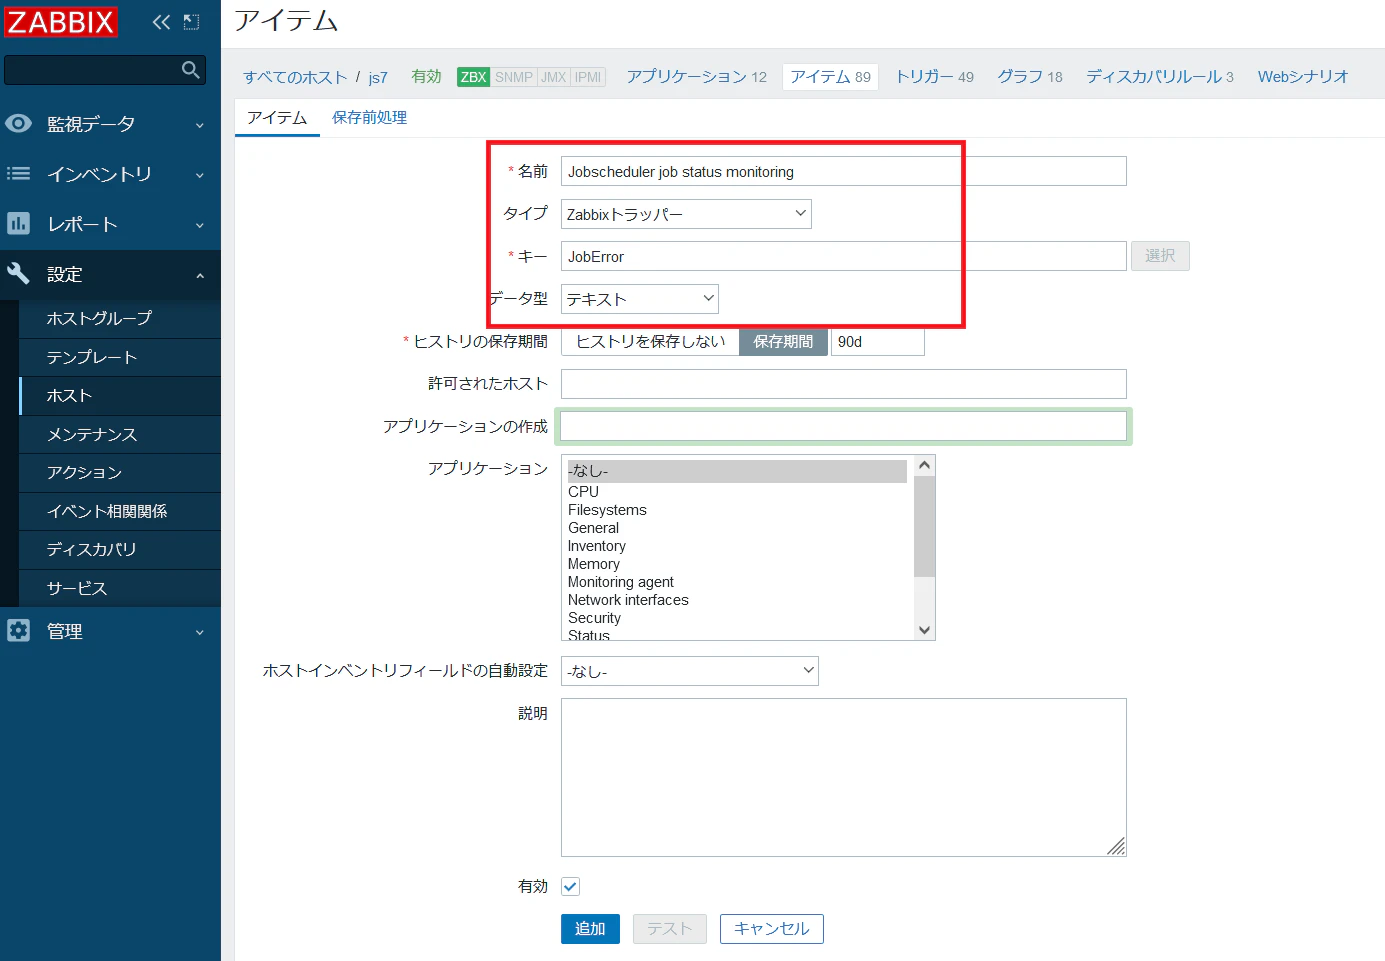Click the アプリケーションの作成 input field

point(844,426)
